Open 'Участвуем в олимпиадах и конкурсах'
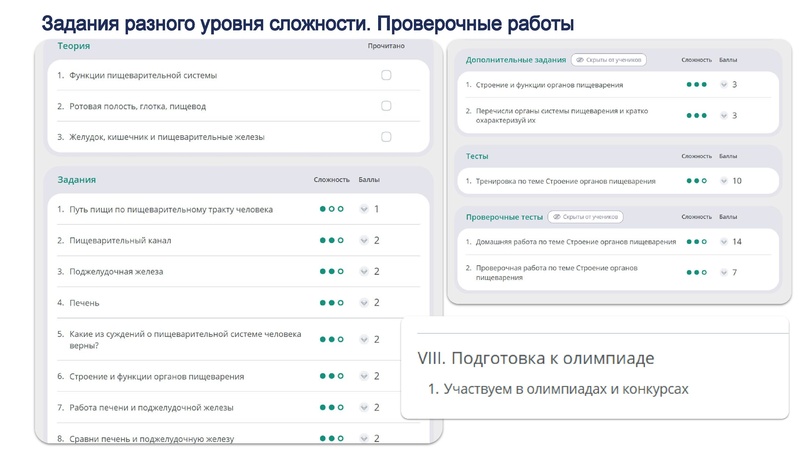The width and height of the screenshot is (800, 450). point(566,389)
